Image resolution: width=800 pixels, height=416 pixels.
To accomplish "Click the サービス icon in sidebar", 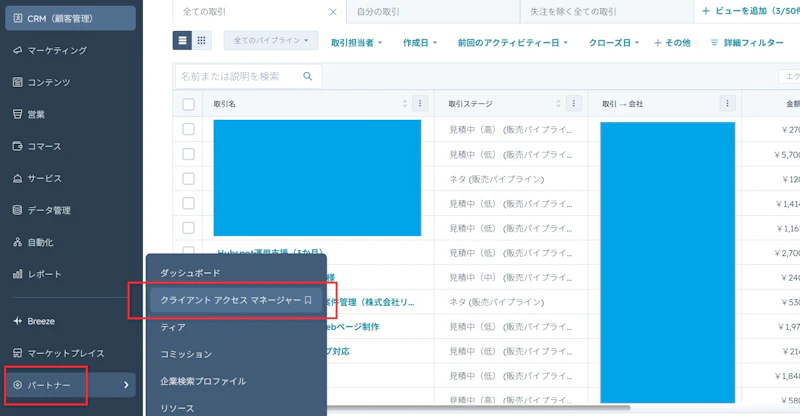I will (17, 178).
